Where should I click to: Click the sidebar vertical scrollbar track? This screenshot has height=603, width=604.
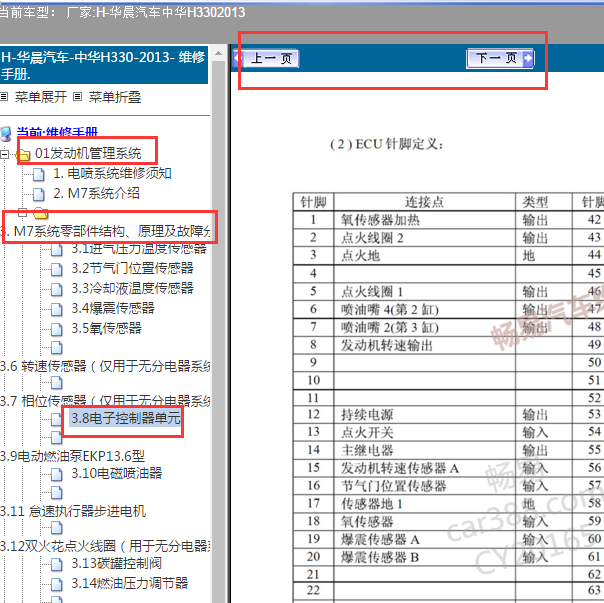pos(219,331)
